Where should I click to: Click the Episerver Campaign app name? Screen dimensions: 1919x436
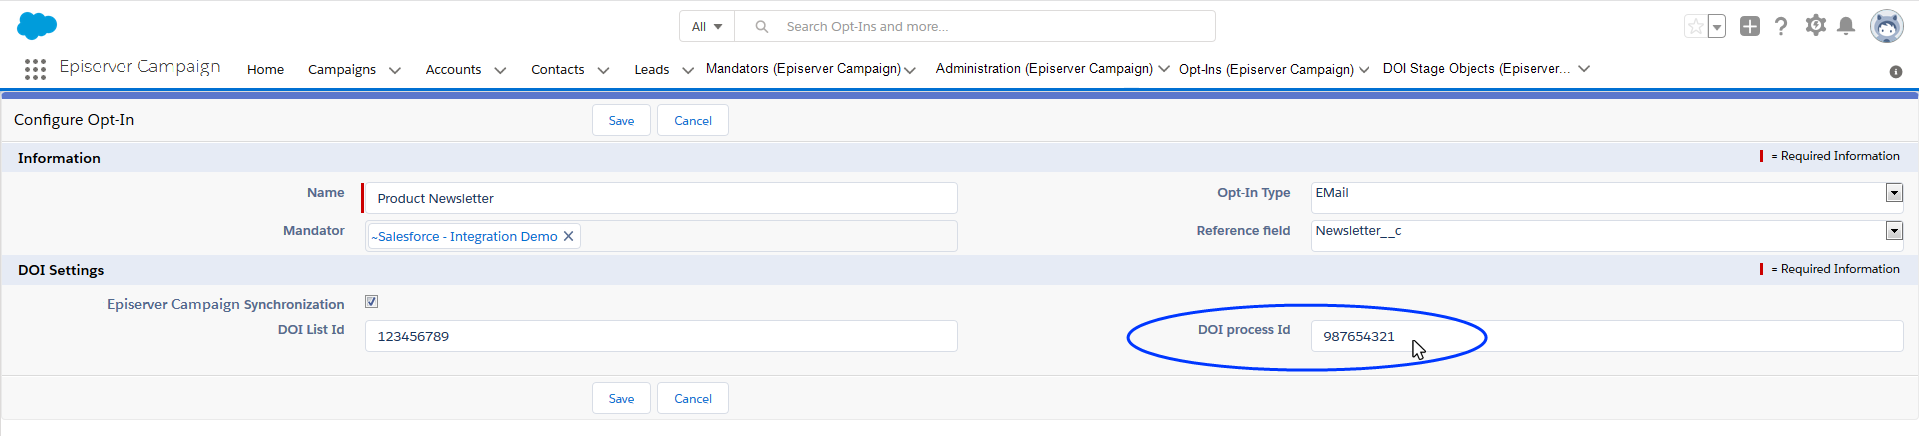(140, 67)
